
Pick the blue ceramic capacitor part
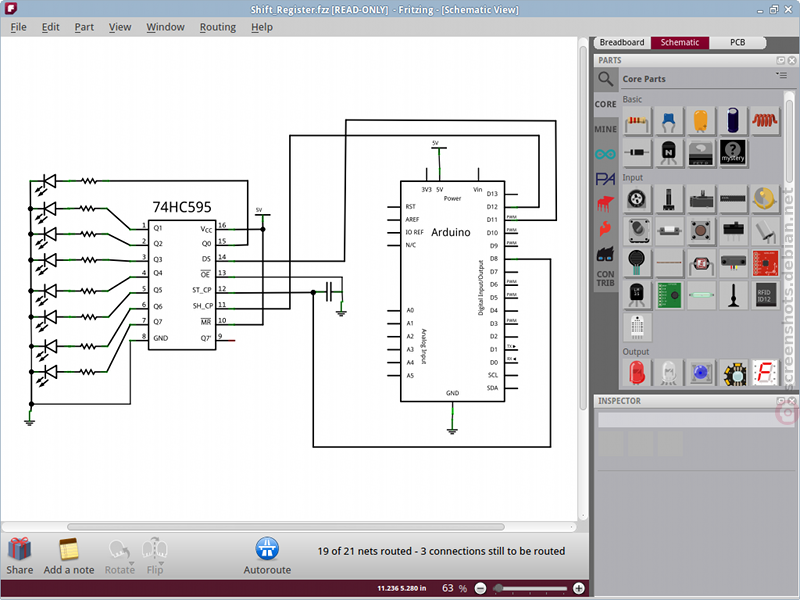click(x=669, y=121)
